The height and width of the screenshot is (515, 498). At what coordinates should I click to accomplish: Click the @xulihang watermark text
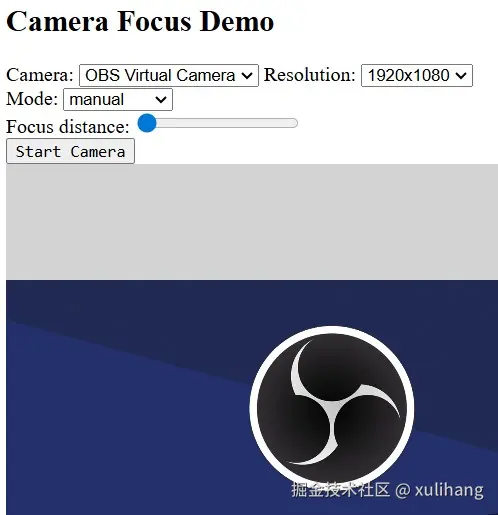(x=439, y=490)
